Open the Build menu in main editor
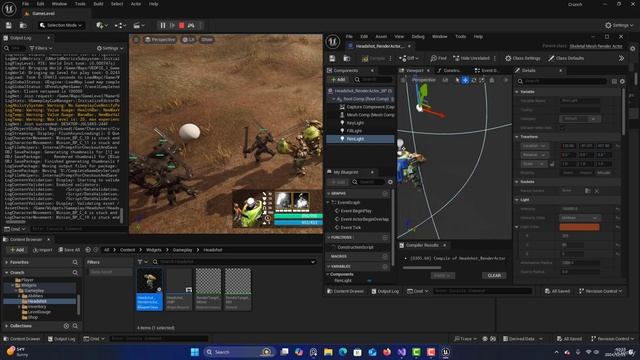 point(98,4)
